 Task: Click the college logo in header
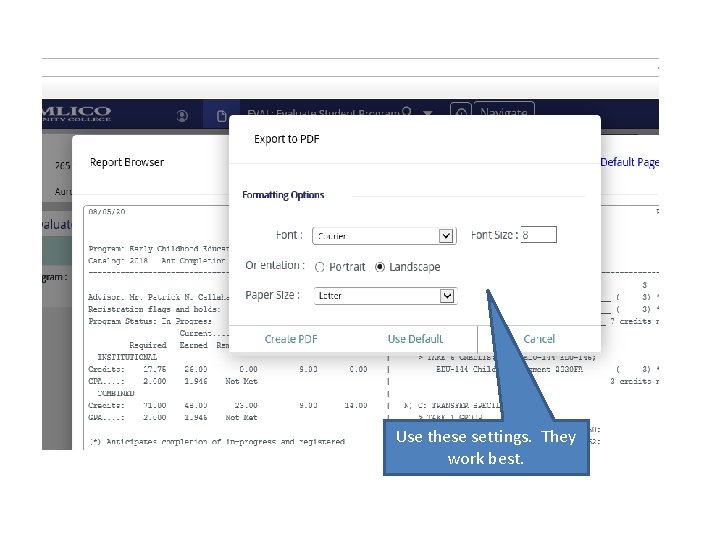[x=77, y=113]
